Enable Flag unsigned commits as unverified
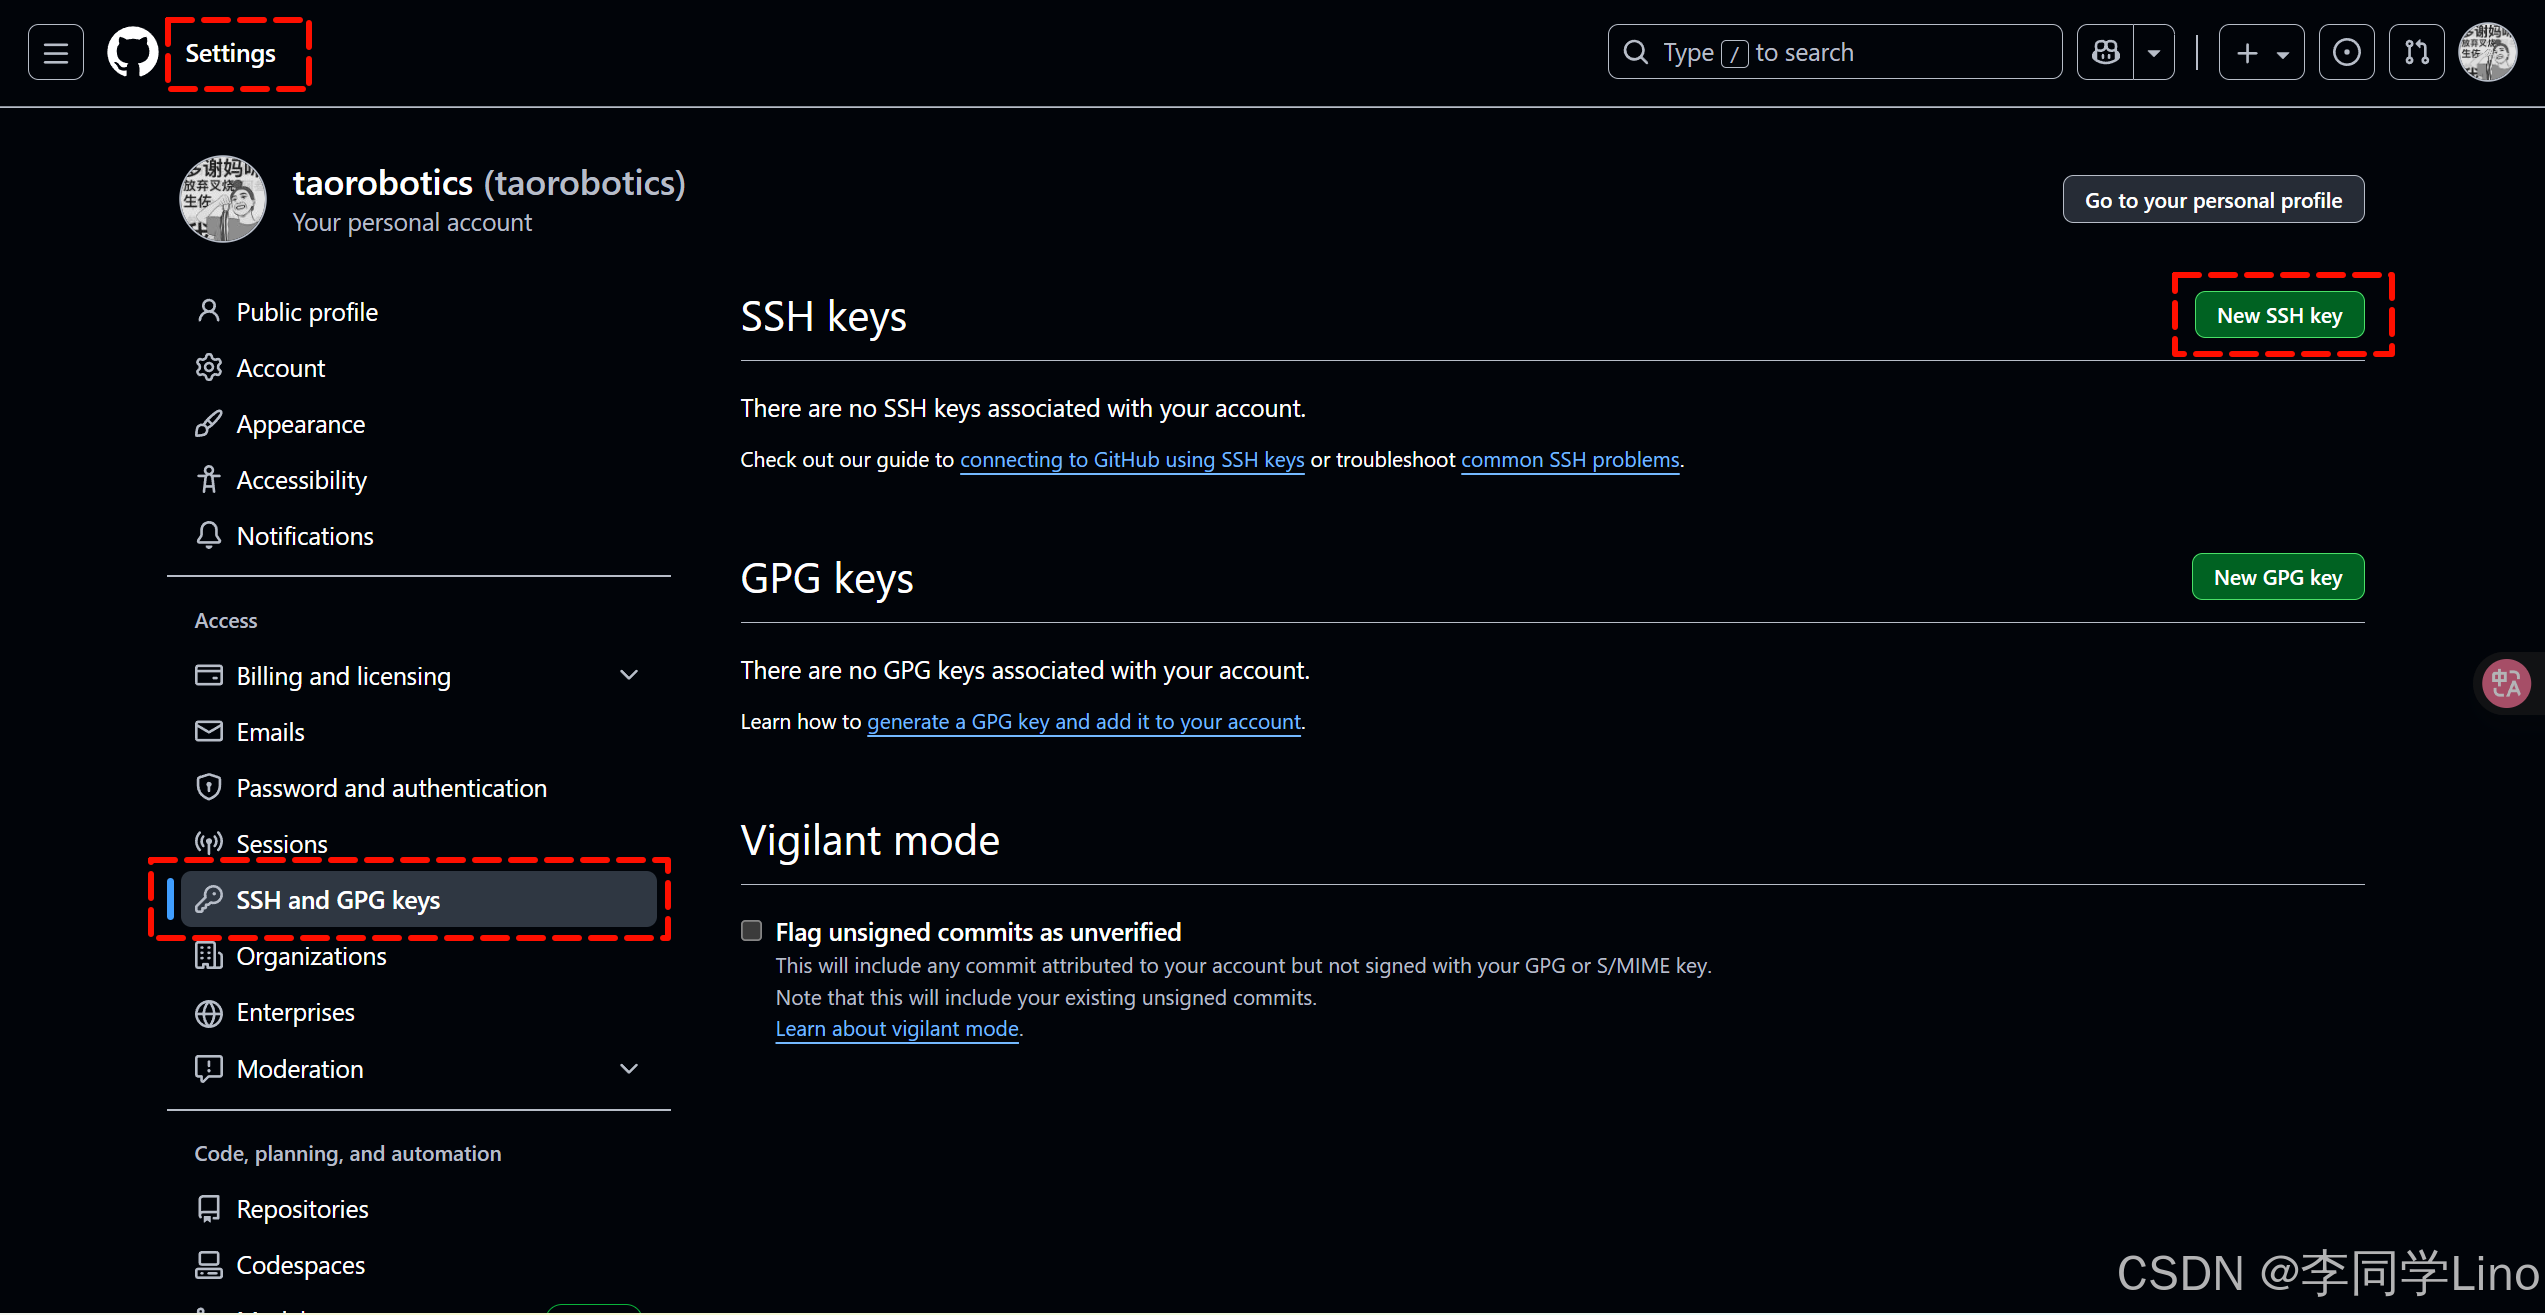This screenshot has width=2545, height=1315. [751, 931]
